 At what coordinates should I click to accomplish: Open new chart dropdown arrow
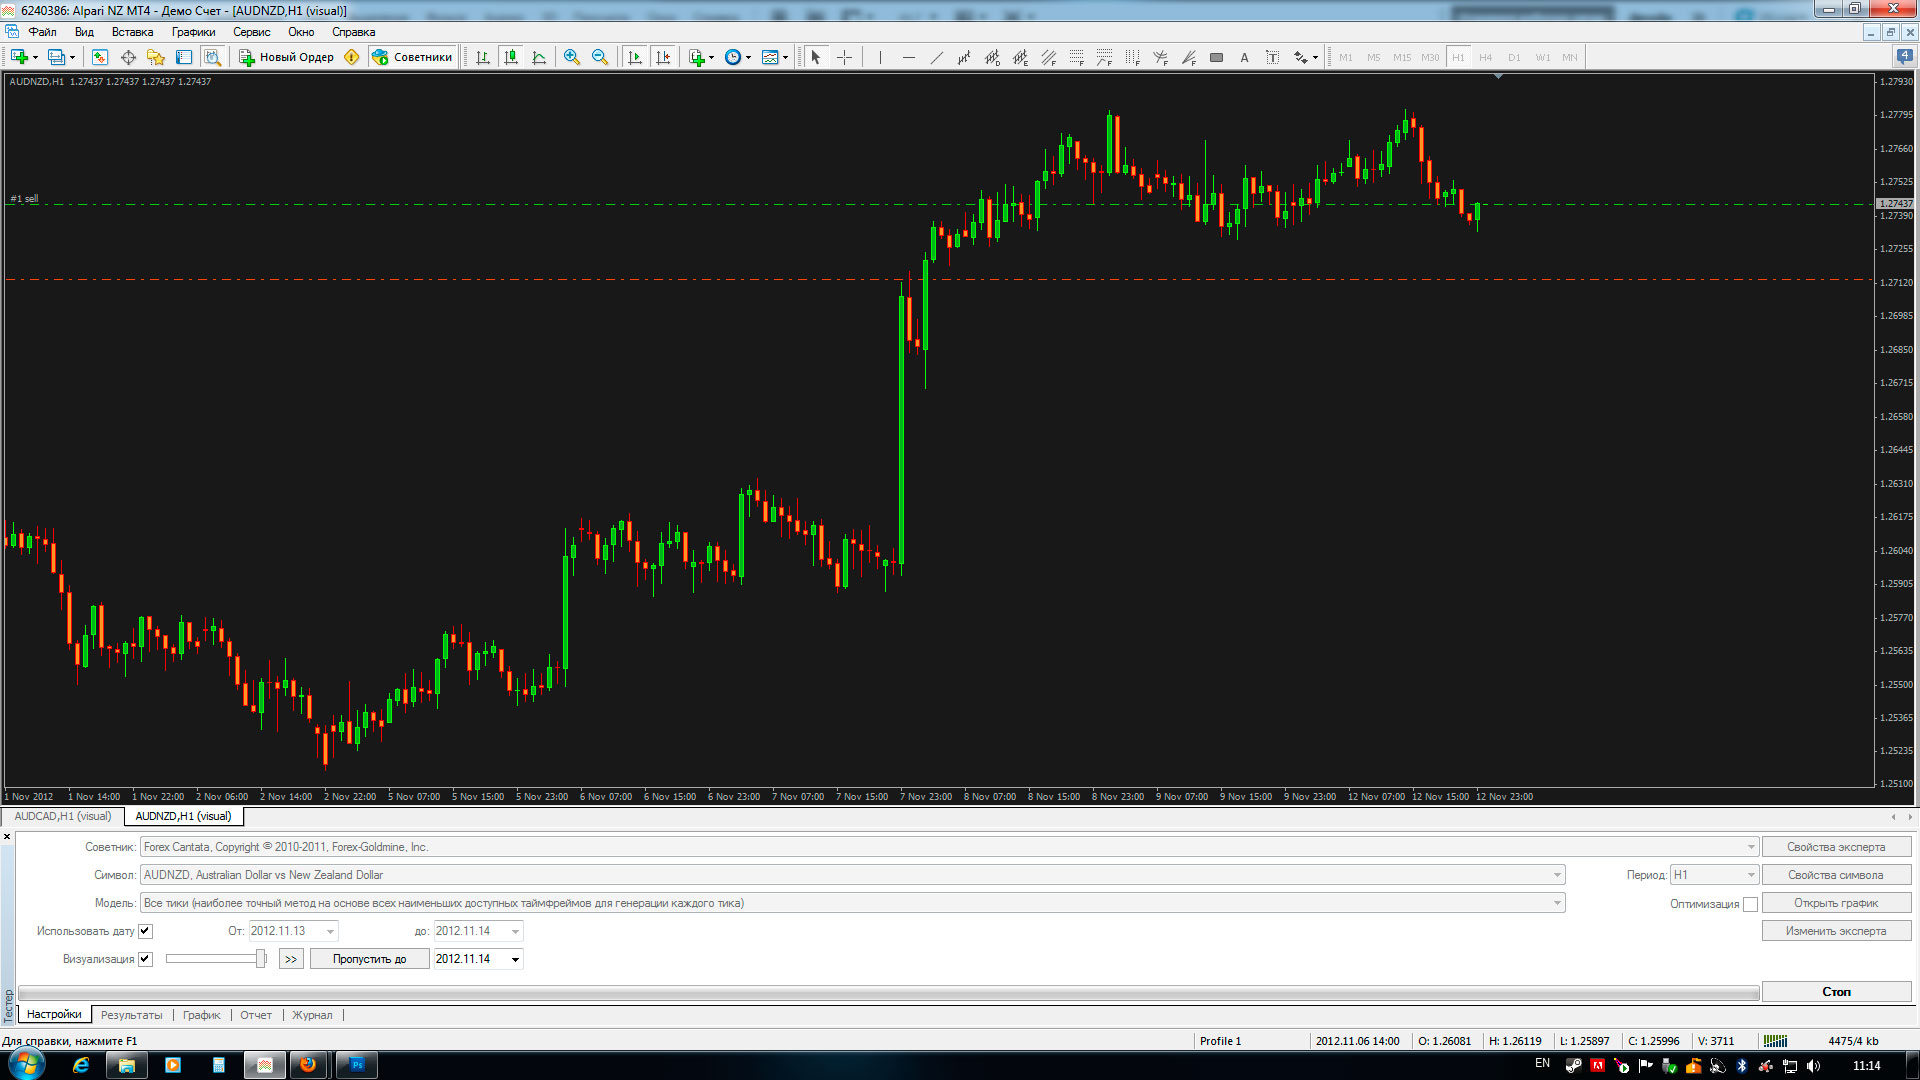(36, 57)
